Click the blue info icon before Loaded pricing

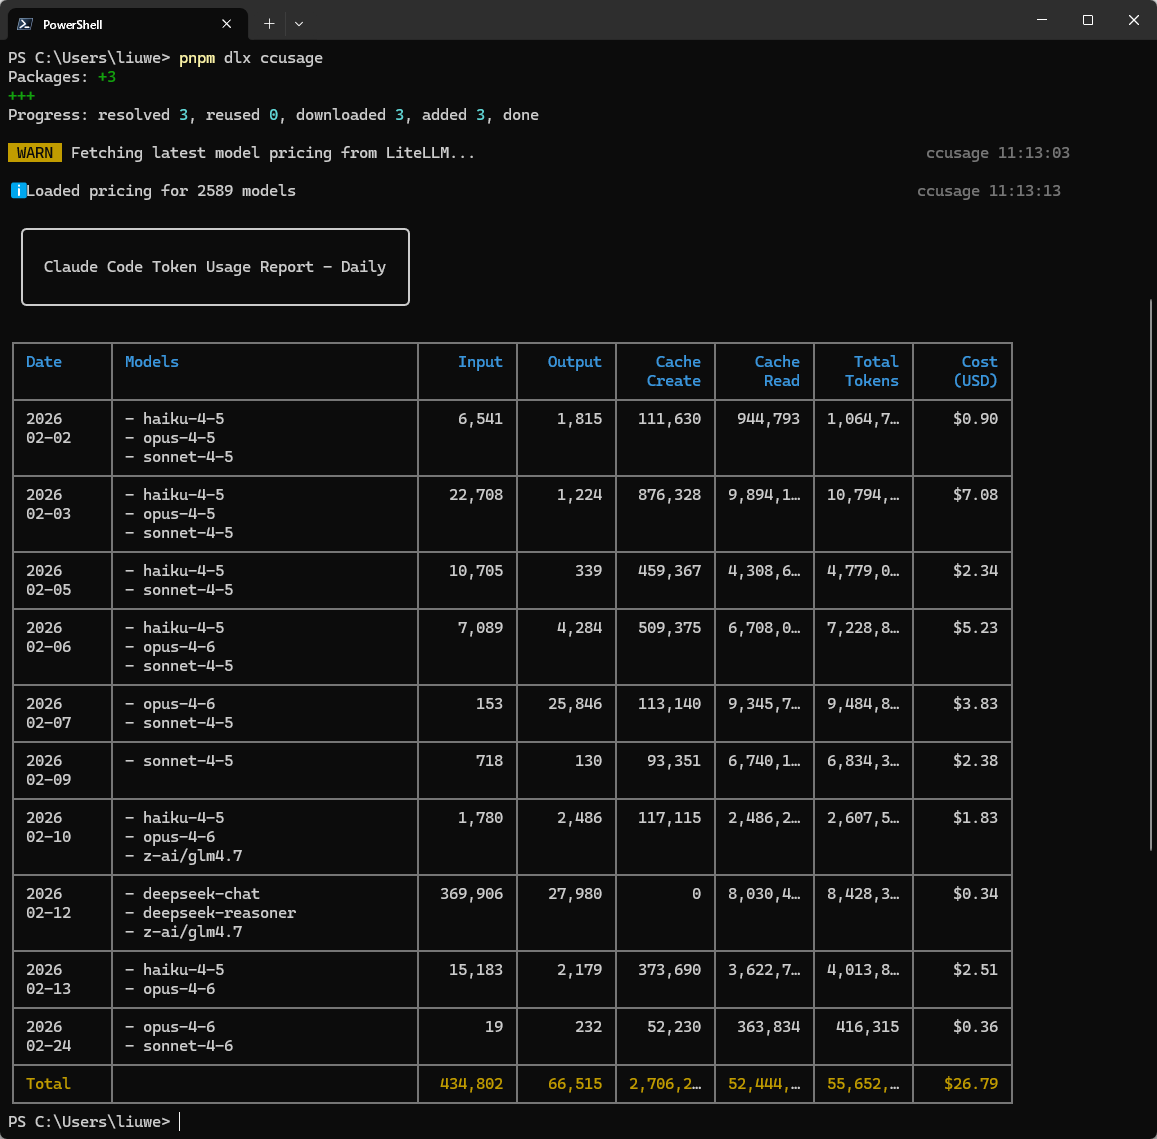tap(18, 191)
